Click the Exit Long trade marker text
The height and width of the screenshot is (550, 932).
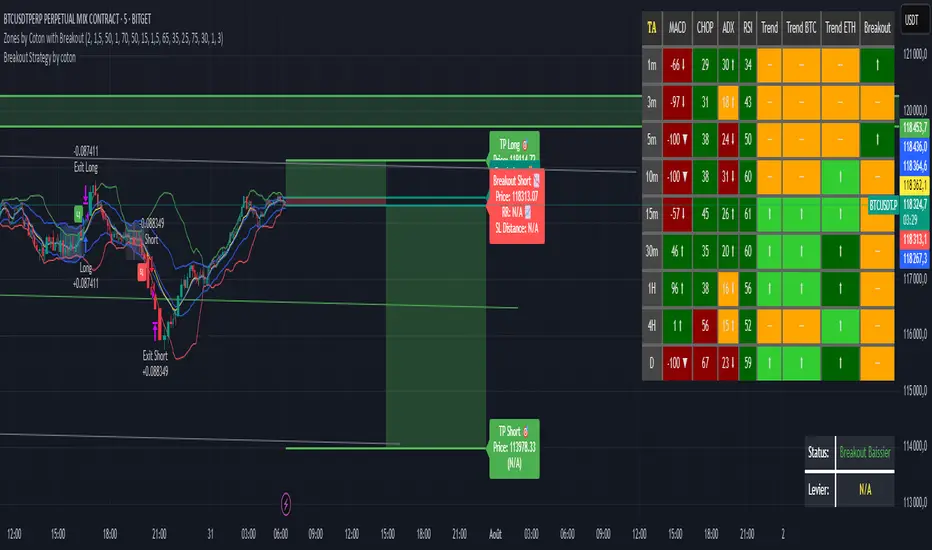click(x=86, y=168)
